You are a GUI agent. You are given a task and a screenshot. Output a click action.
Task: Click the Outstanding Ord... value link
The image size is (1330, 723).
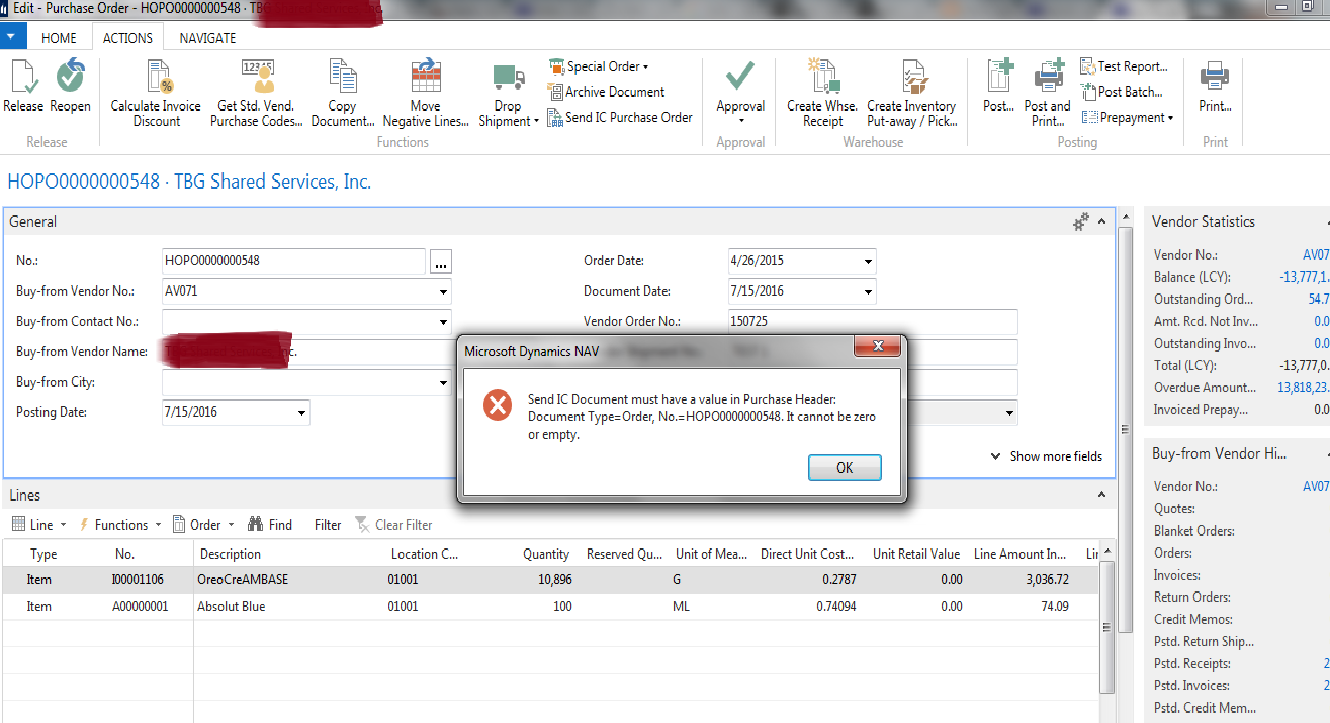(x=1319, y=299)
